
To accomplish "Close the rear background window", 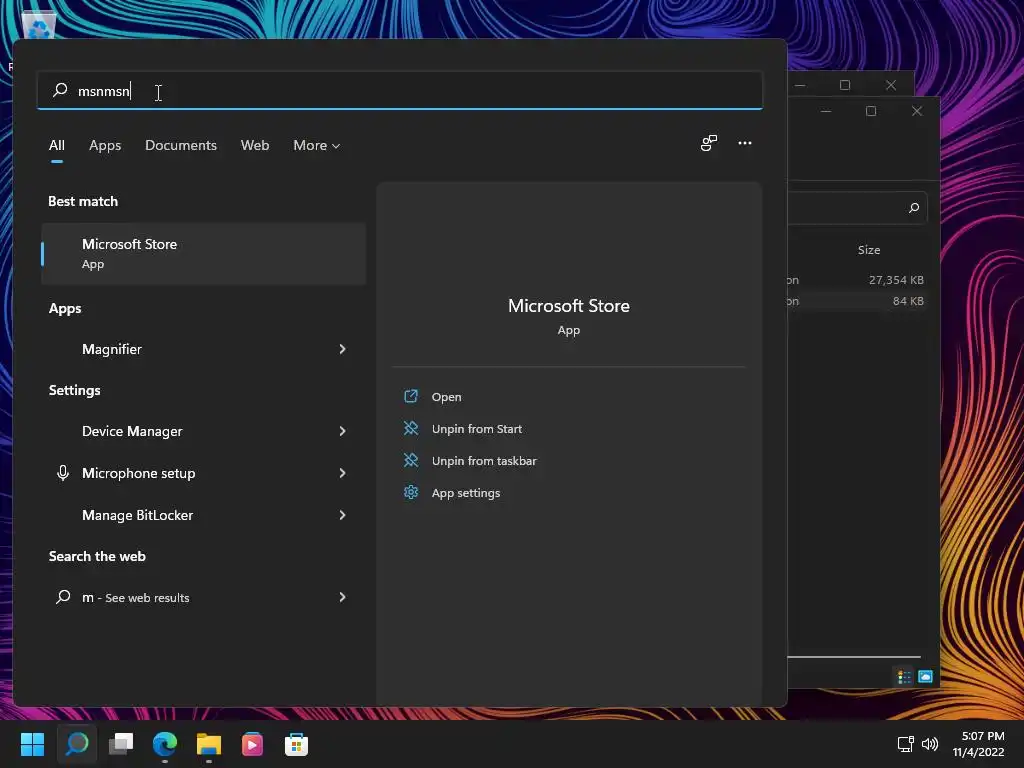I will pyautogui.click(x=891, y=86).
